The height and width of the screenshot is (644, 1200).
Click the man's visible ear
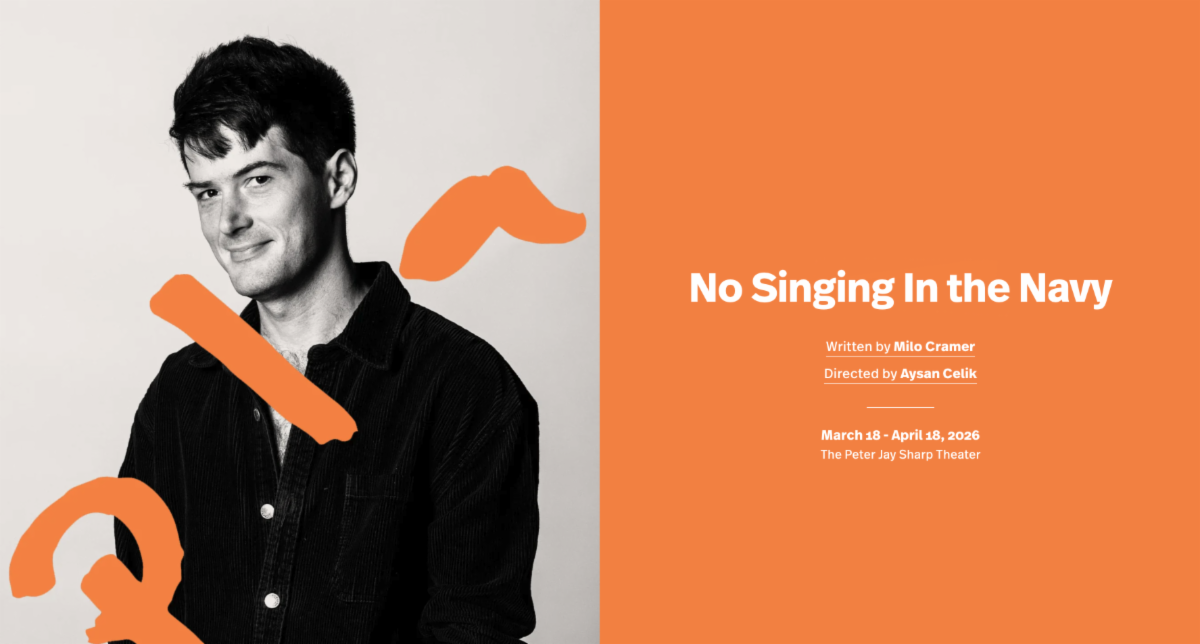(340, 180)
